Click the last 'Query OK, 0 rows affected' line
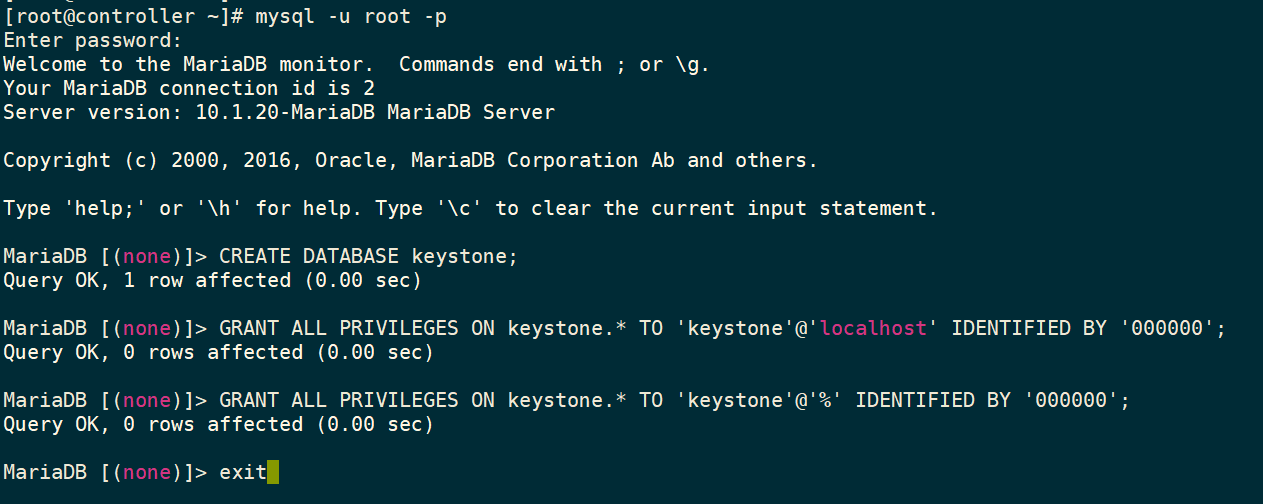The width and height of the screenshot is (1263, 504). pyautogui.click(x=218, y=424)
